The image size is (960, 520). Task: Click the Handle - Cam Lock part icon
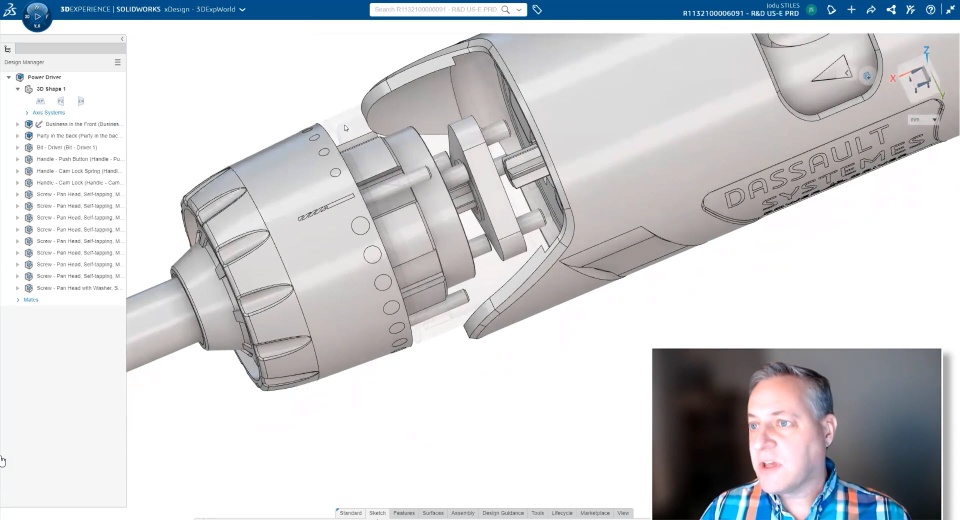pyautogui.click(x=29, y=183)
